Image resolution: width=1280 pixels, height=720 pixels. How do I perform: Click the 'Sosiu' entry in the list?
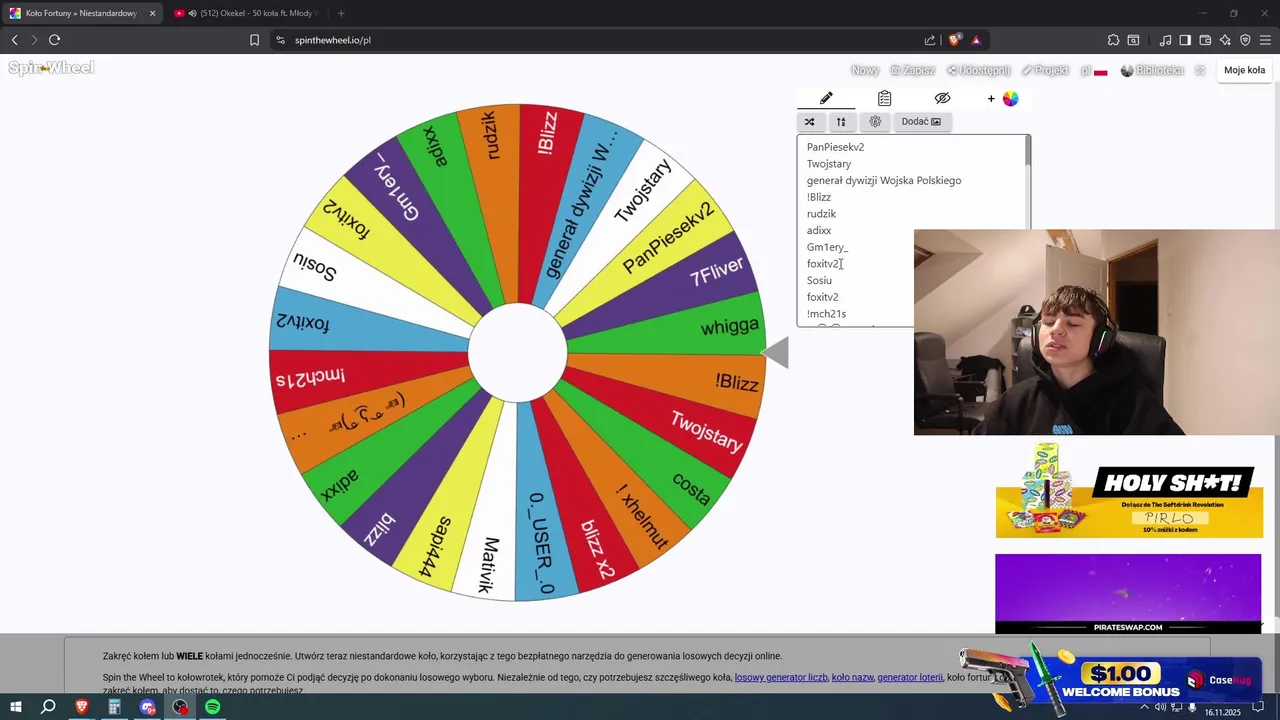tap(819, 280)
